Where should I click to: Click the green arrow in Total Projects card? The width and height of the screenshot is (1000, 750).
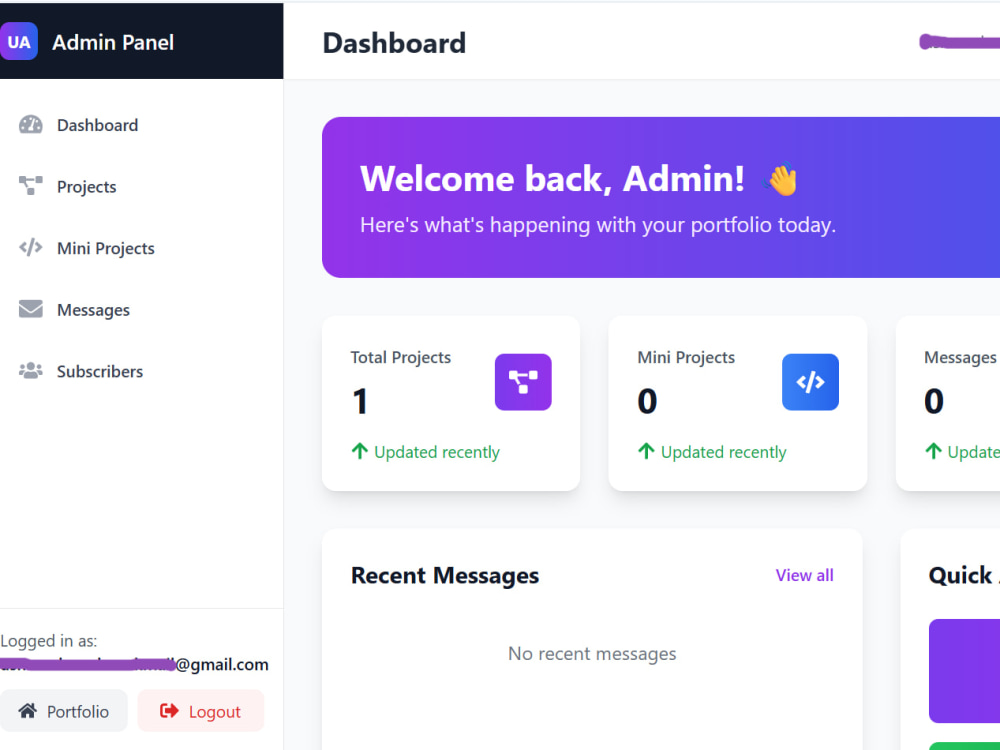click(360, 452)
